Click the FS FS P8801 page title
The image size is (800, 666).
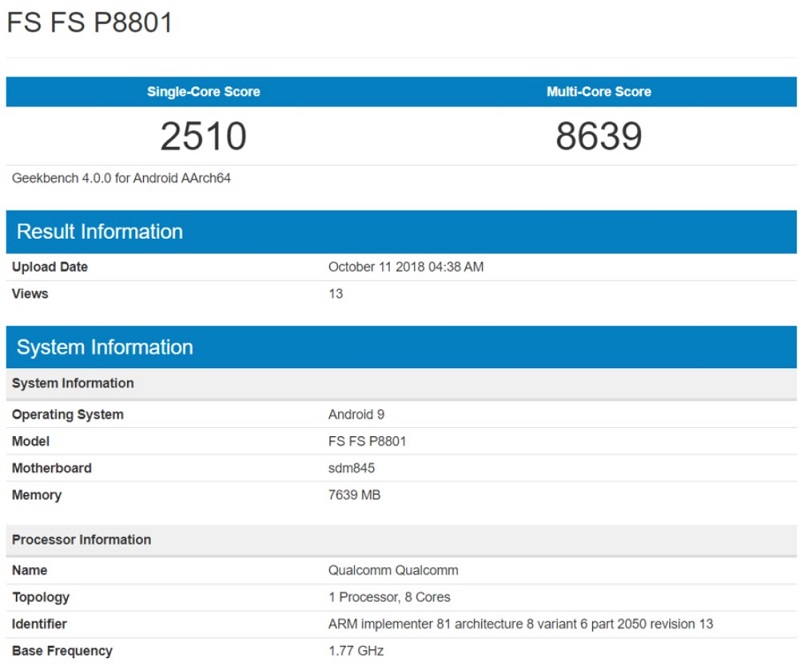click(90, 22)
